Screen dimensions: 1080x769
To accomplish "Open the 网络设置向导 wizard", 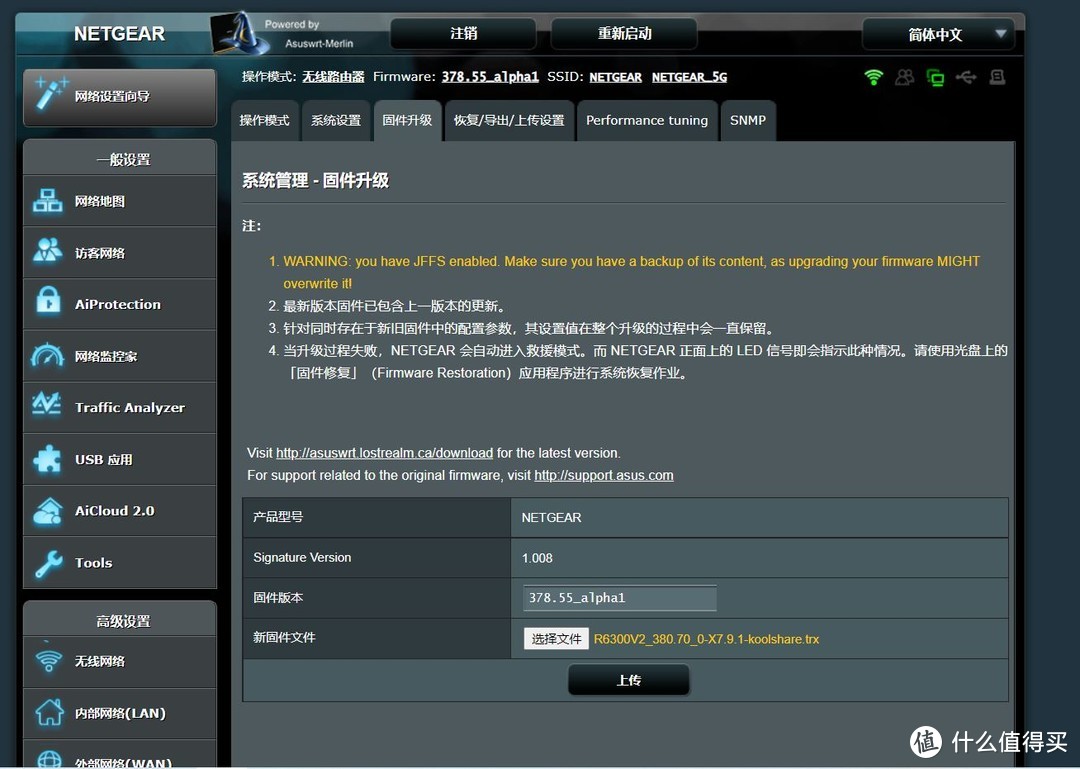I will tap(120, 96).
